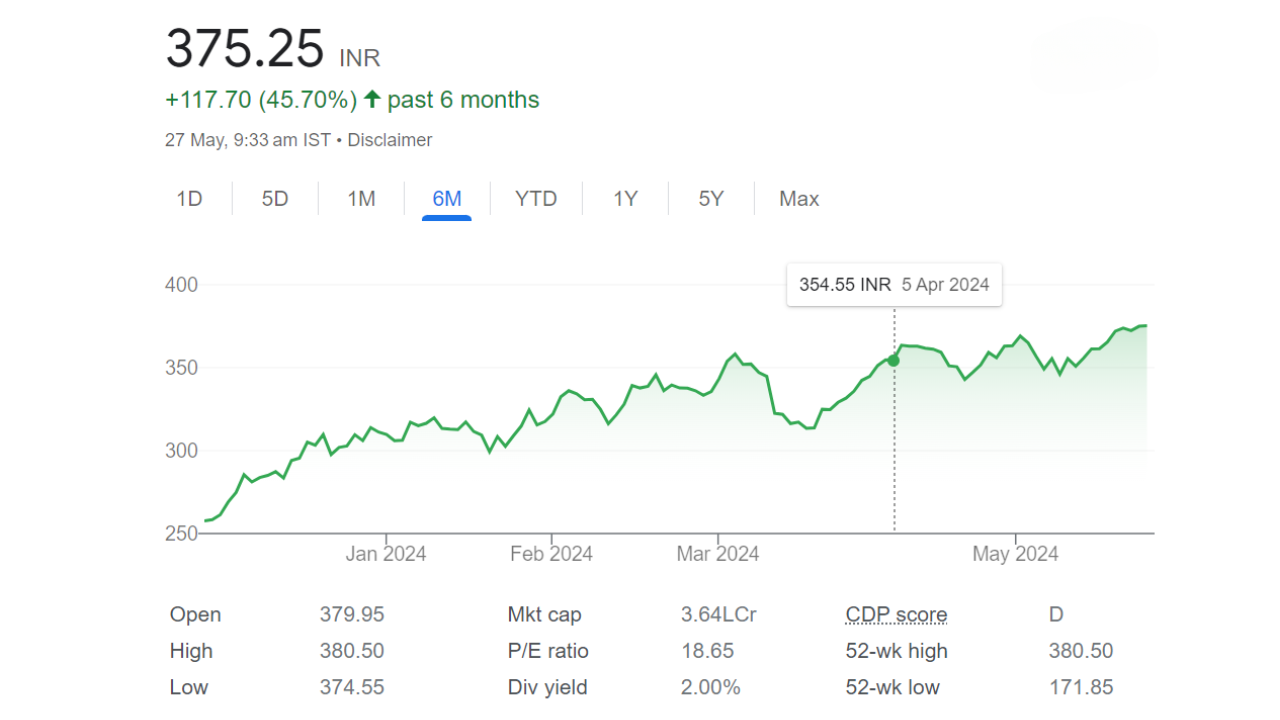Switch to the YTD performance view
The width and height of the screenshot is (1280, 720).
(x=536, y=198)
